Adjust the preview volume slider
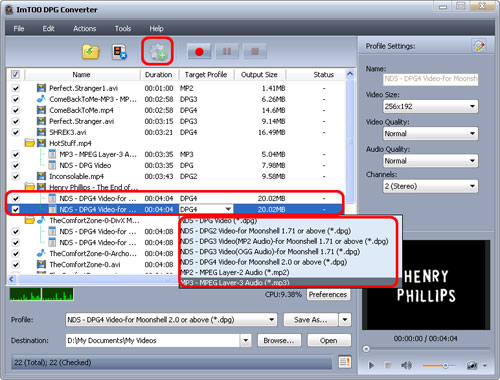This screenshot has width=500, height=380. (x=439, y=366)
